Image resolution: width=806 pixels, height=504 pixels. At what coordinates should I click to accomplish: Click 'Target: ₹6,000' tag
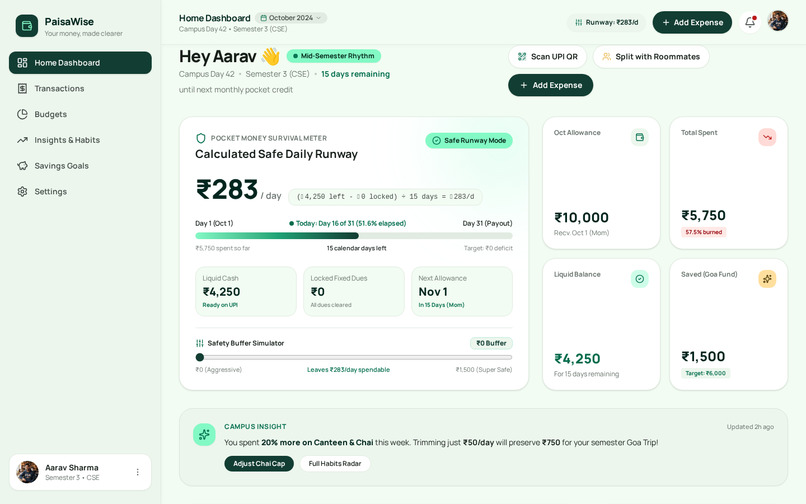pos(705,373)
